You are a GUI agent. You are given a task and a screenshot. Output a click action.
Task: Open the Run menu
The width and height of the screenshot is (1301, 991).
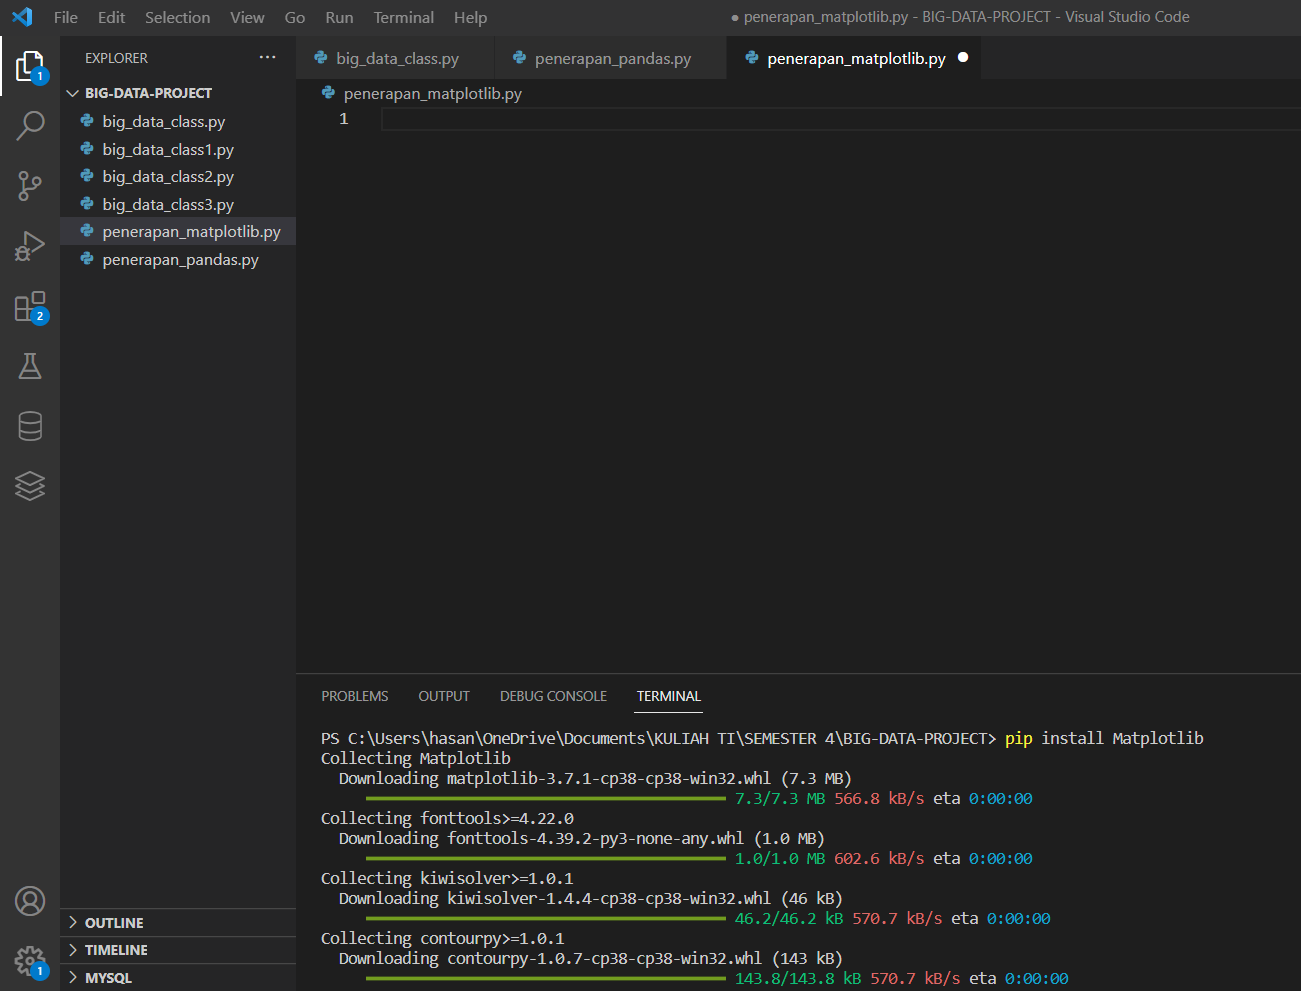click(339, 17)
